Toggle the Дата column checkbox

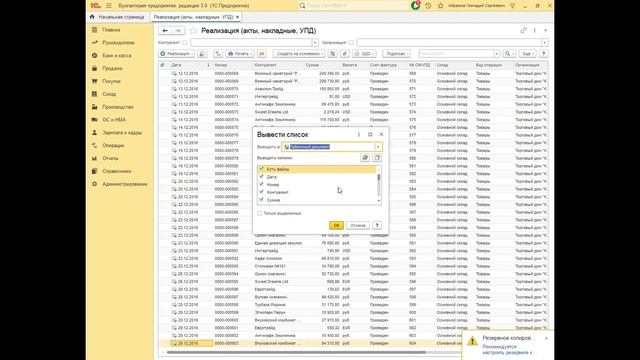point(262,177)
